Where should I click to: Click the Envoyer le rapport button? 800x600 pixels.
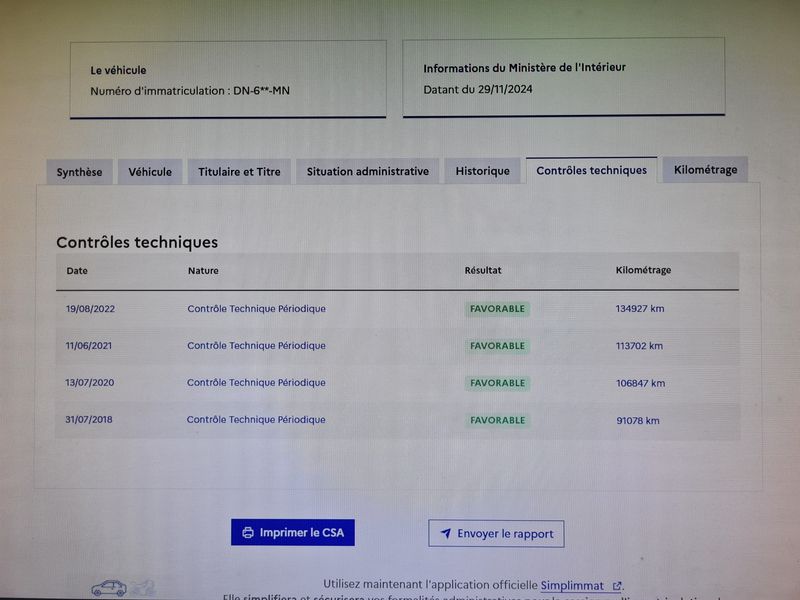click(496, 534)
